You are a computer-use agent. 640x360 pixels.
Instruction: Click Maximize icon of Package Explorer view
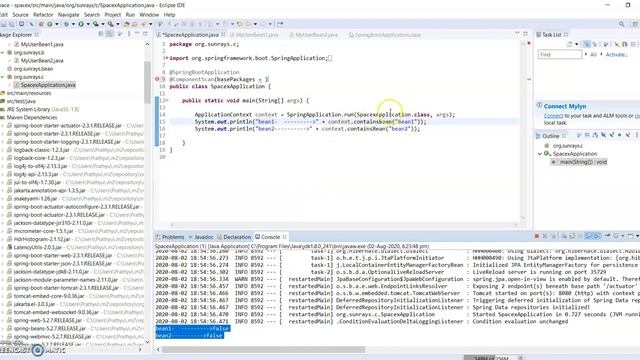pos(145,33)
